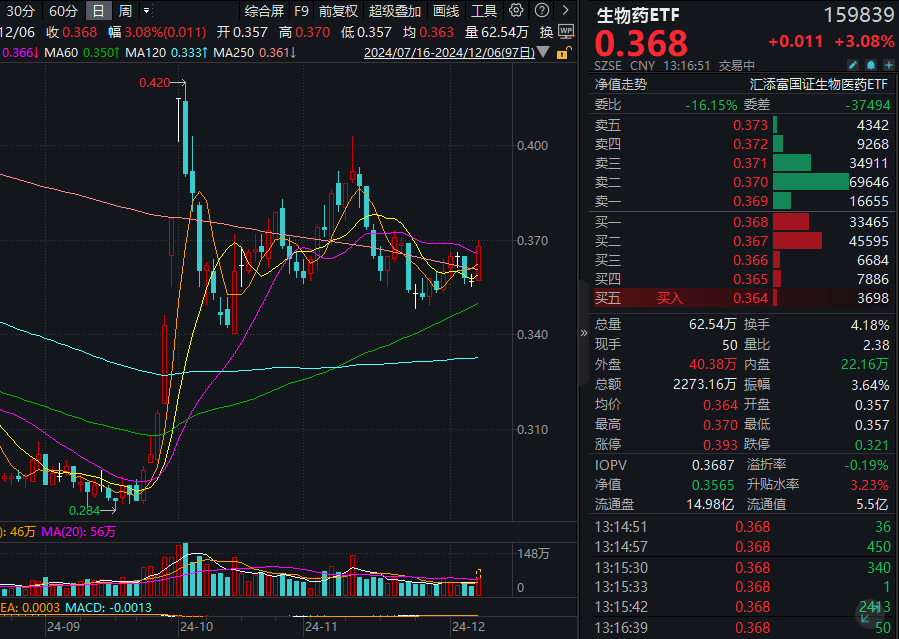This screenshot has height=639, width=899.
Task: Click the WP monitor icon beside 换
Action: pos(566,32)
